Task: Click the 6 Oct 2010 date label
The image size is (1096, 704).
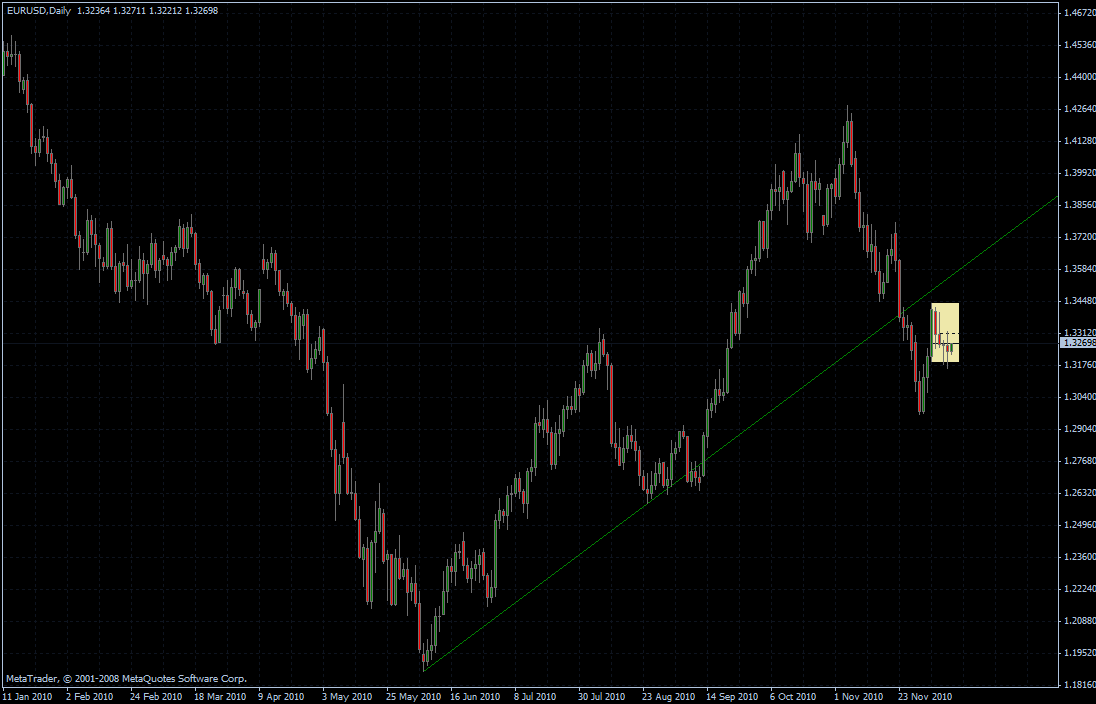Action: [793, 696]
